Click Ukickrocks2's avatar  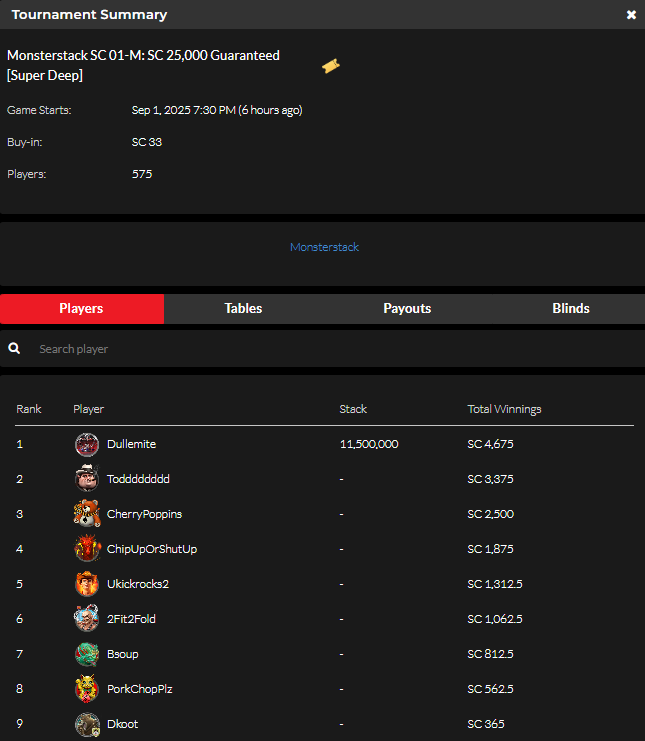coord(87,584)
